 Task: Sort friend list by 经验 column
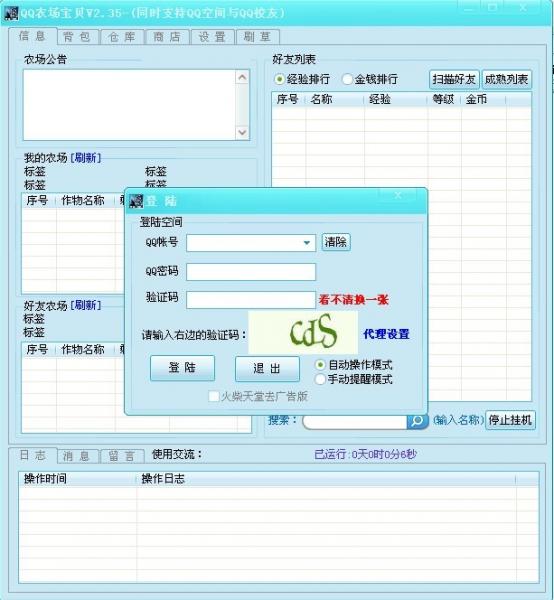click(396, 99)
